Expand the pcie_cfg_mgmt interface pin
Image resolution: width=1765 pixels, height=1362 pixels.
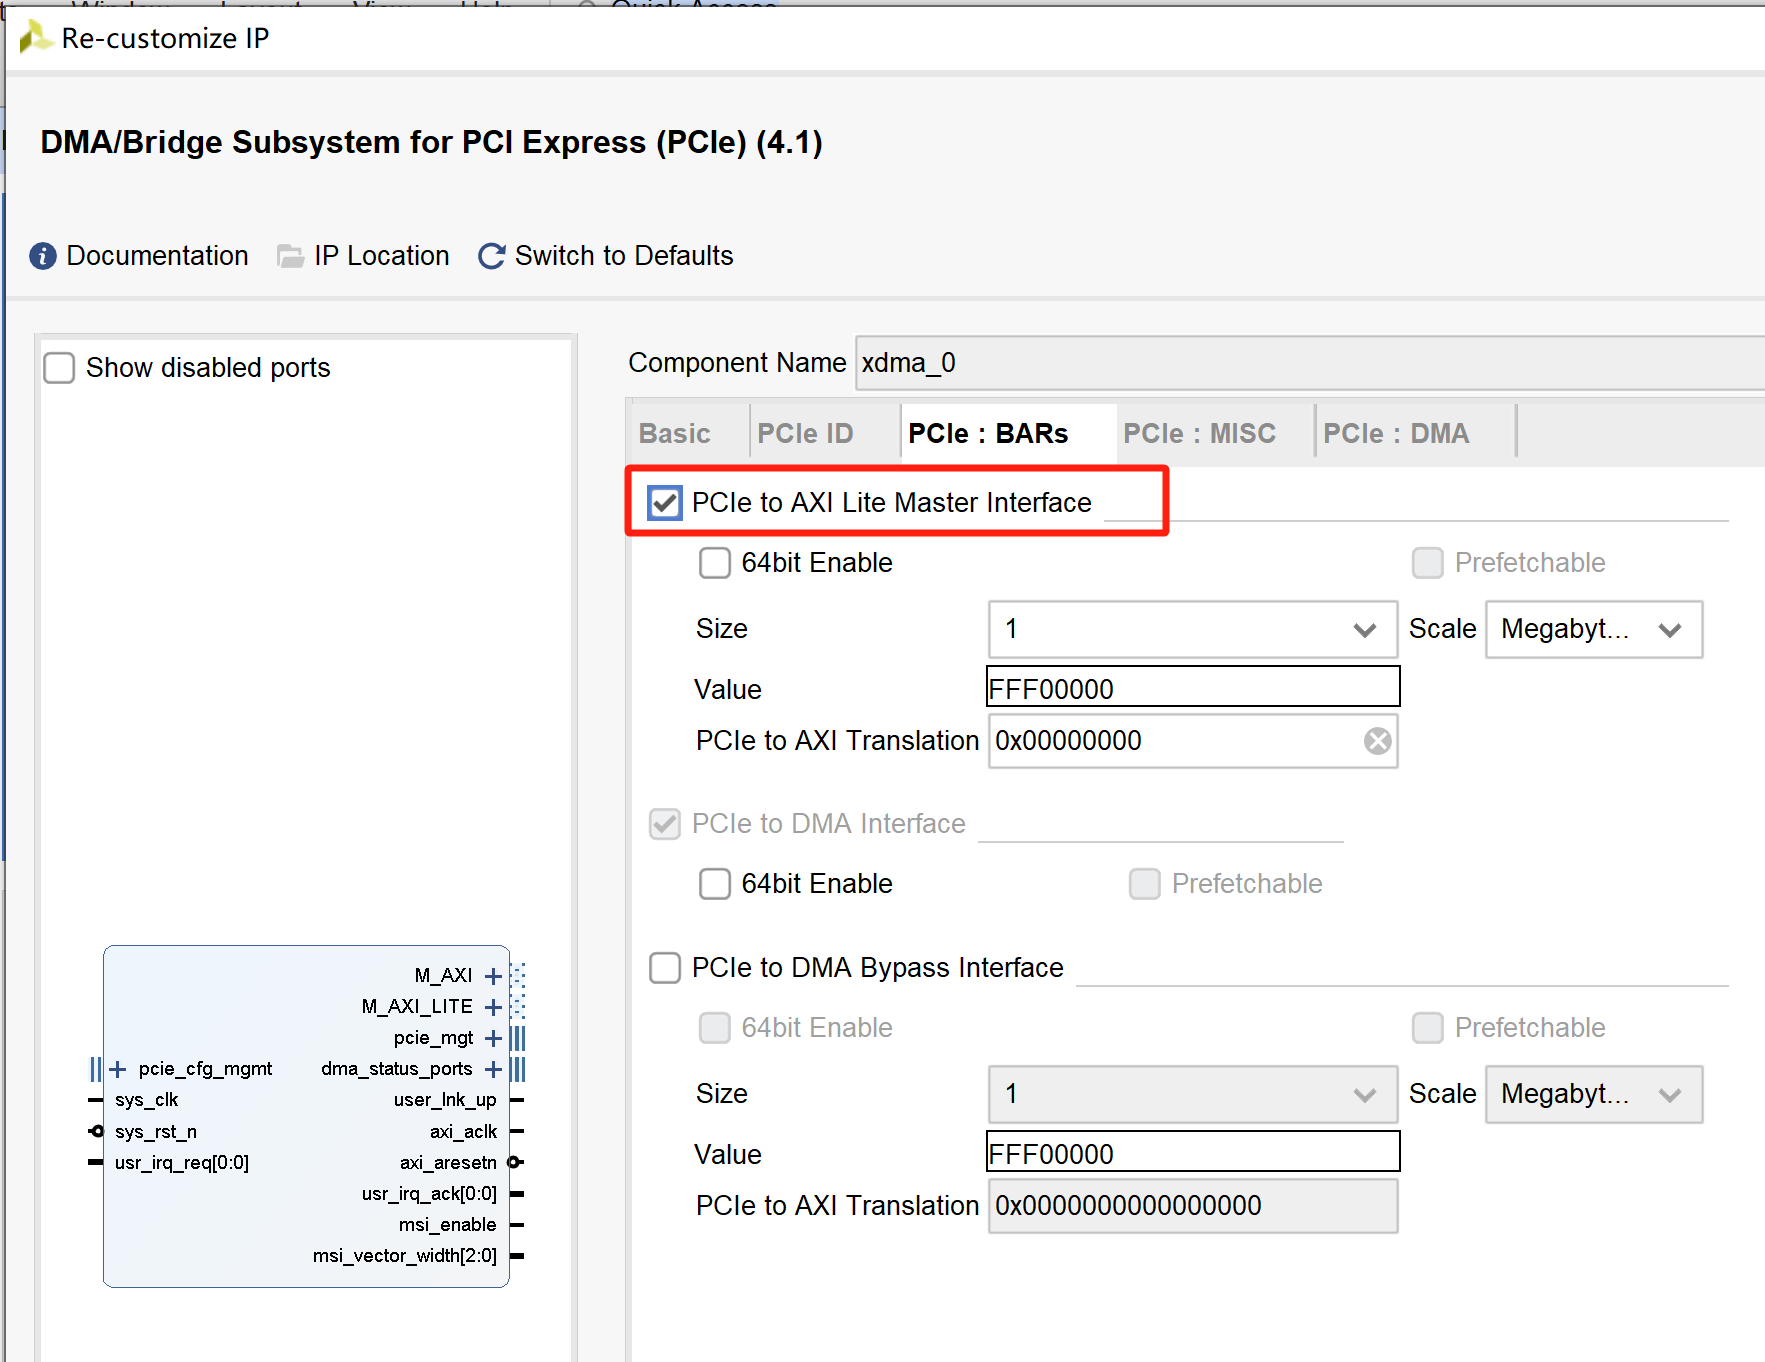(117, 1068)
